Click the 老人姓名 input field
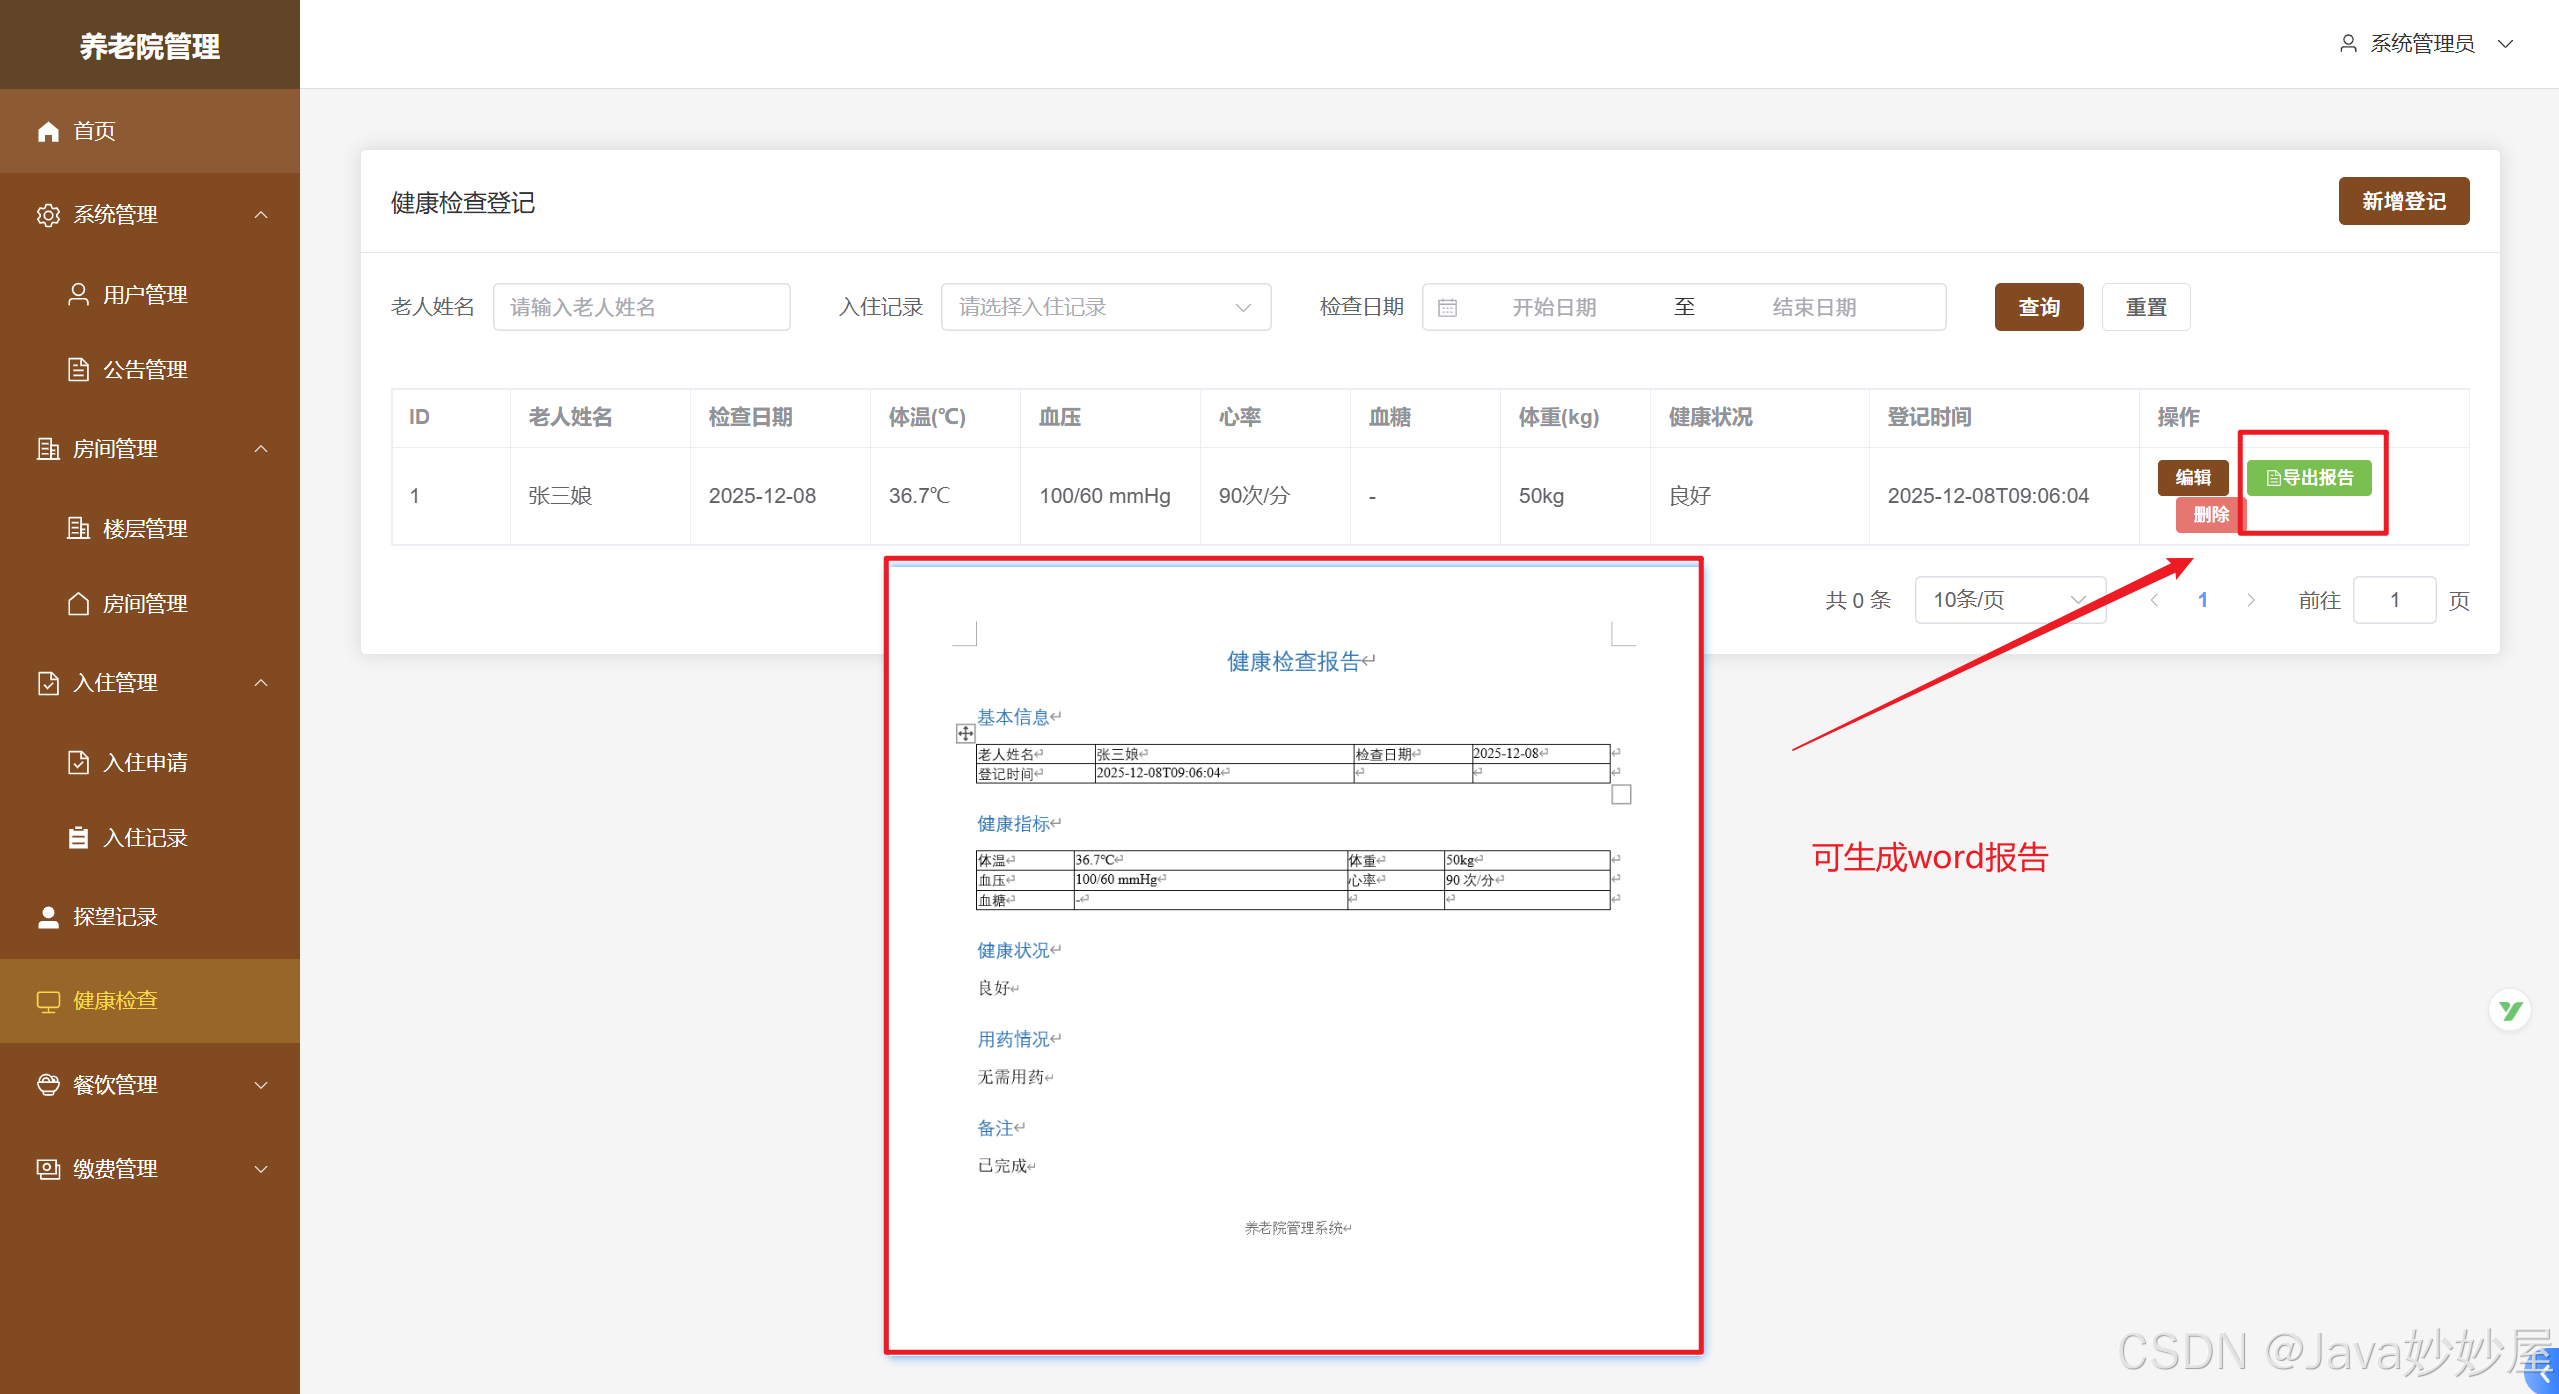 click(x=641, y=307)
